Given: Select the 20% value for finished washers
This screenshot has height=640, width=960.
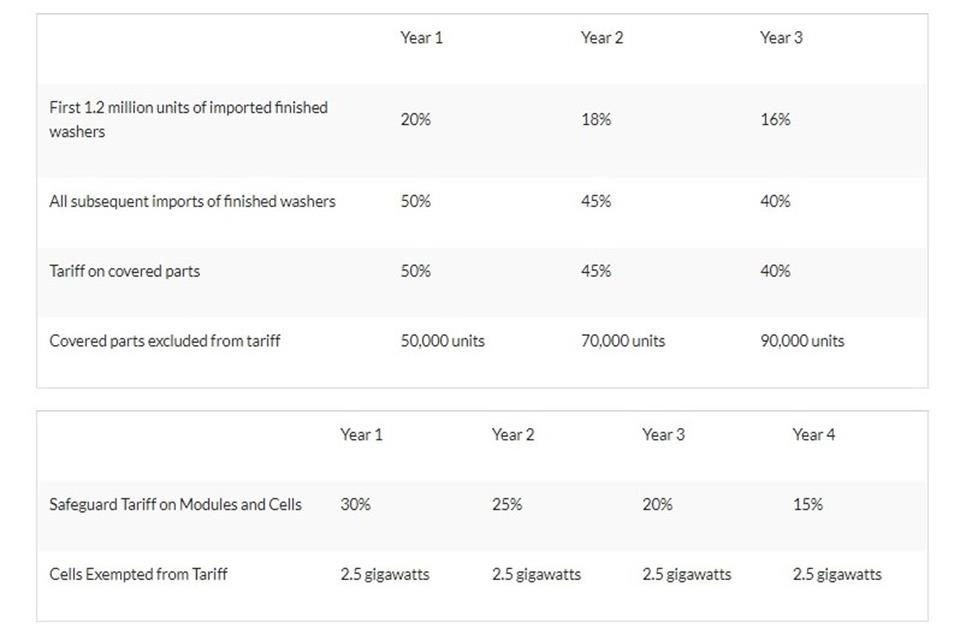Looking at the screenshot, I should click(x=416, y=119).
